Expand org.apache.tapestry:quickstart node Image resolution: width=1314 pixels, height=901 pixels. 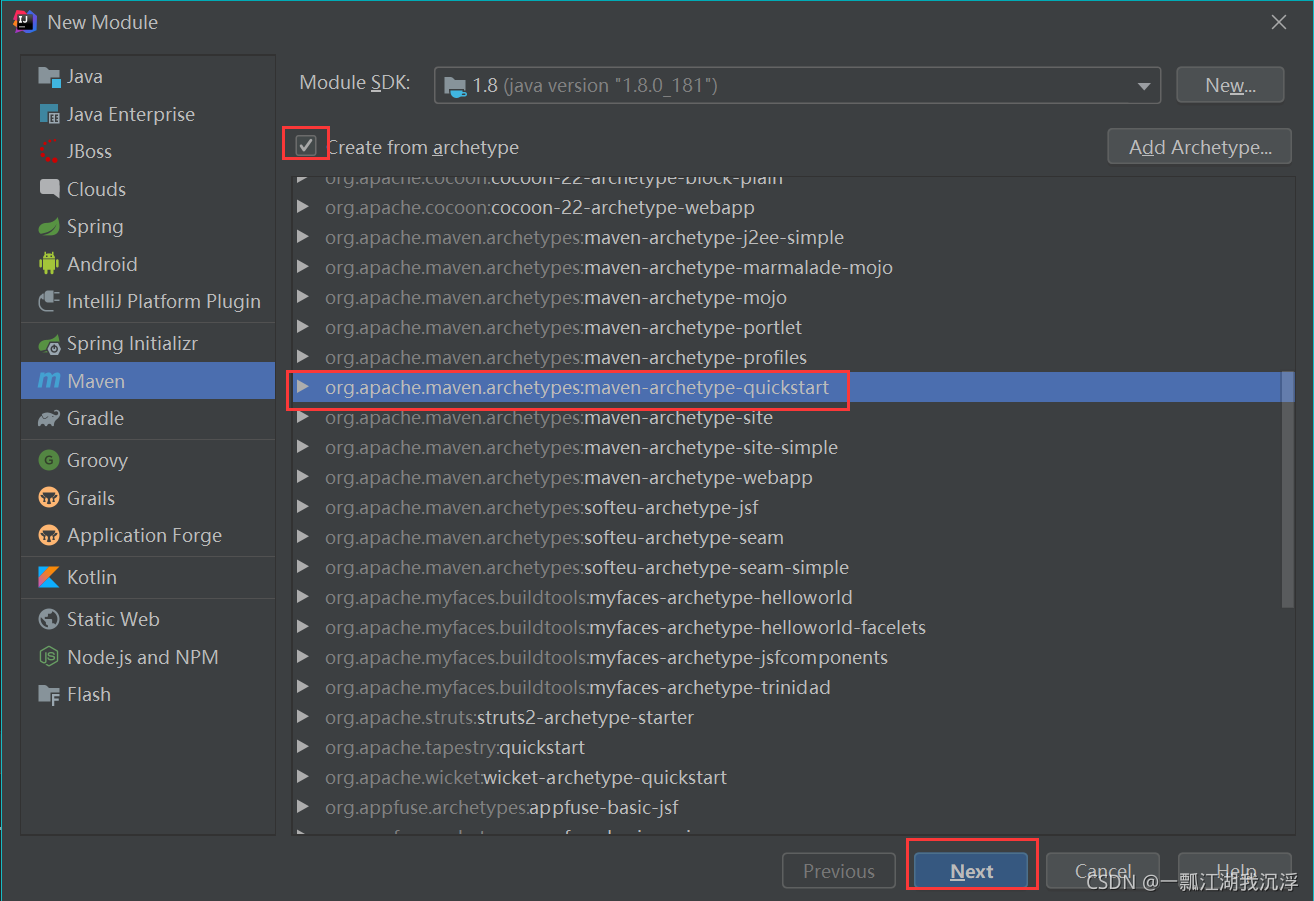tap(303, 748)
